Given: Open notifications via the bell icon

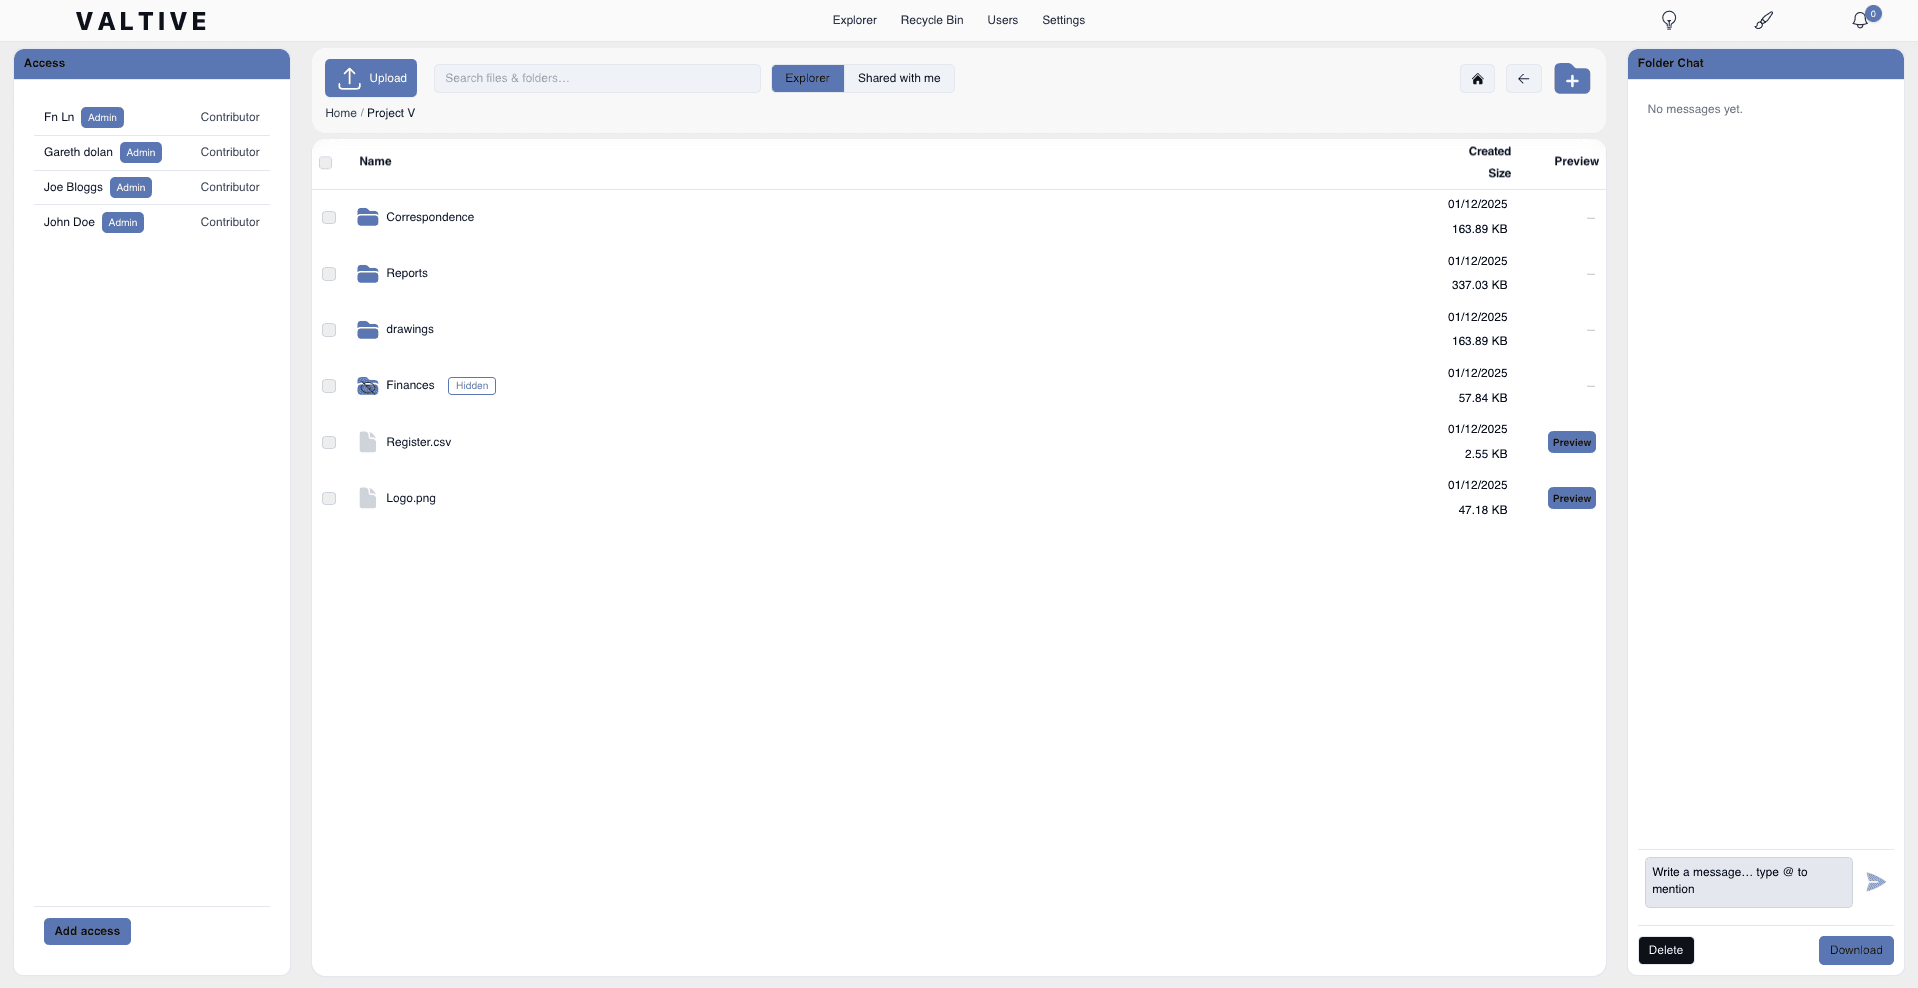Looking at the screenshot, I should [x=1860, y=20].
